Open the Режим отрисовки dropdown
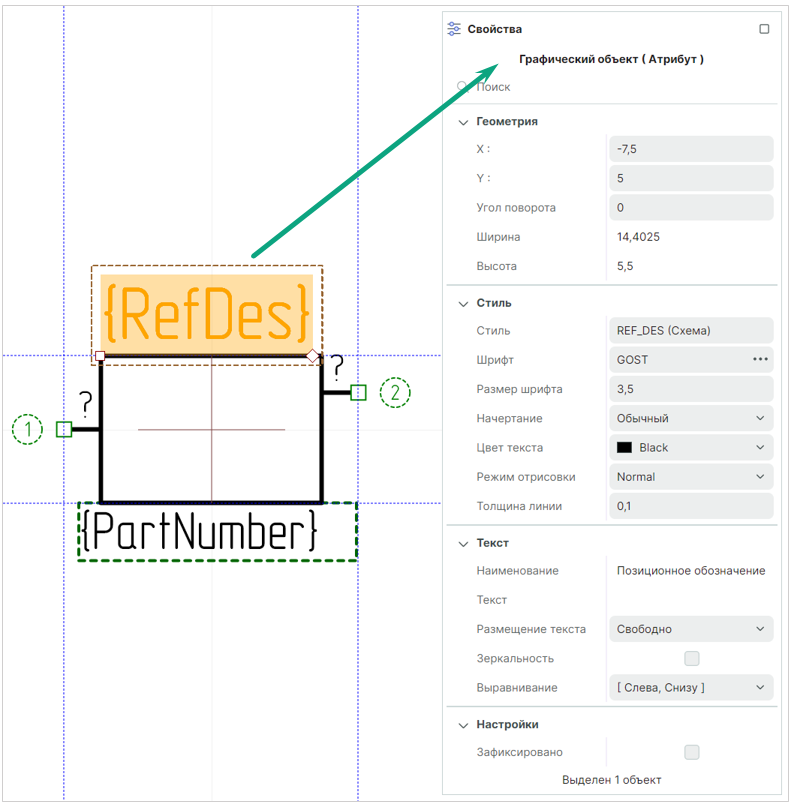 pos(691,477)
